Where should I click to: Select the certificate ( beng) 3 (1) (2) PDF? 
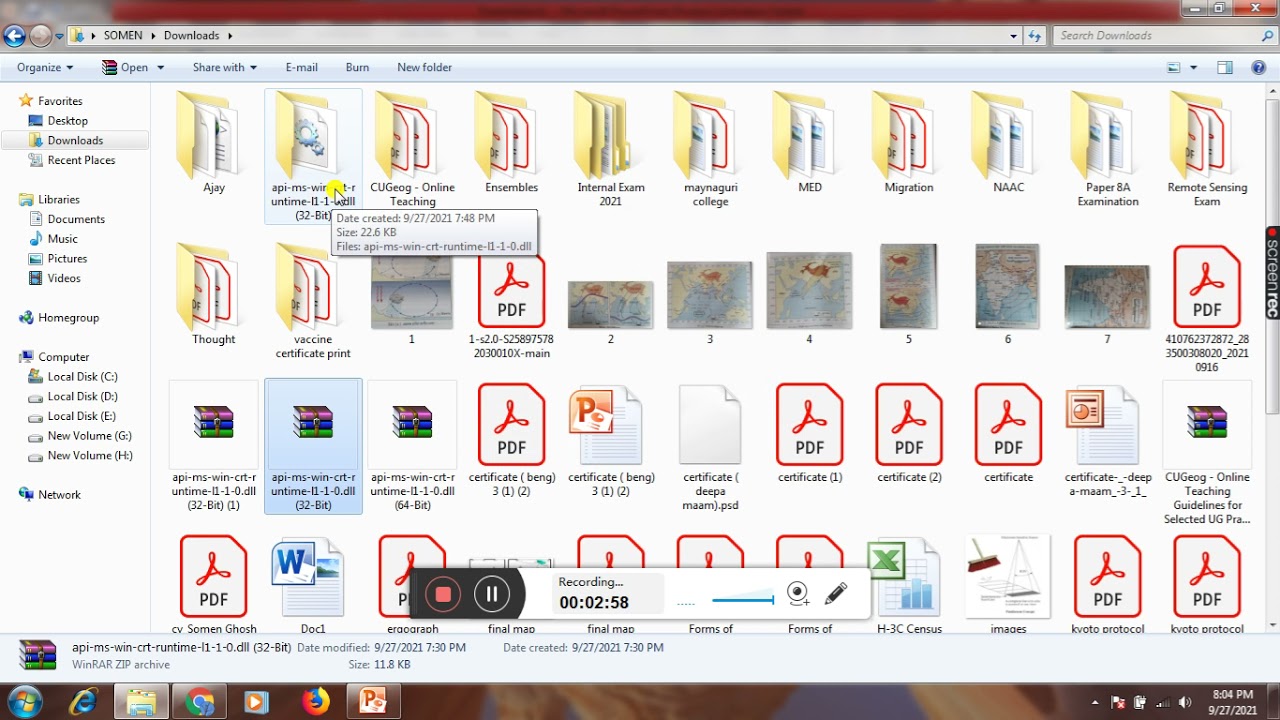coord(511,439)
